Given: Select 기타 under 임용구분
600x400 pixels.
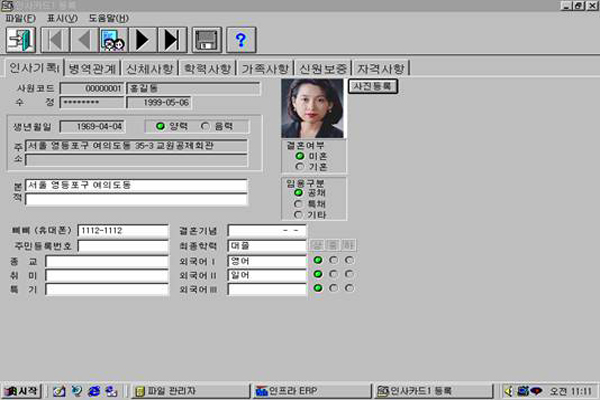Looking at the screenshot, I should click(x=298, y=214).
